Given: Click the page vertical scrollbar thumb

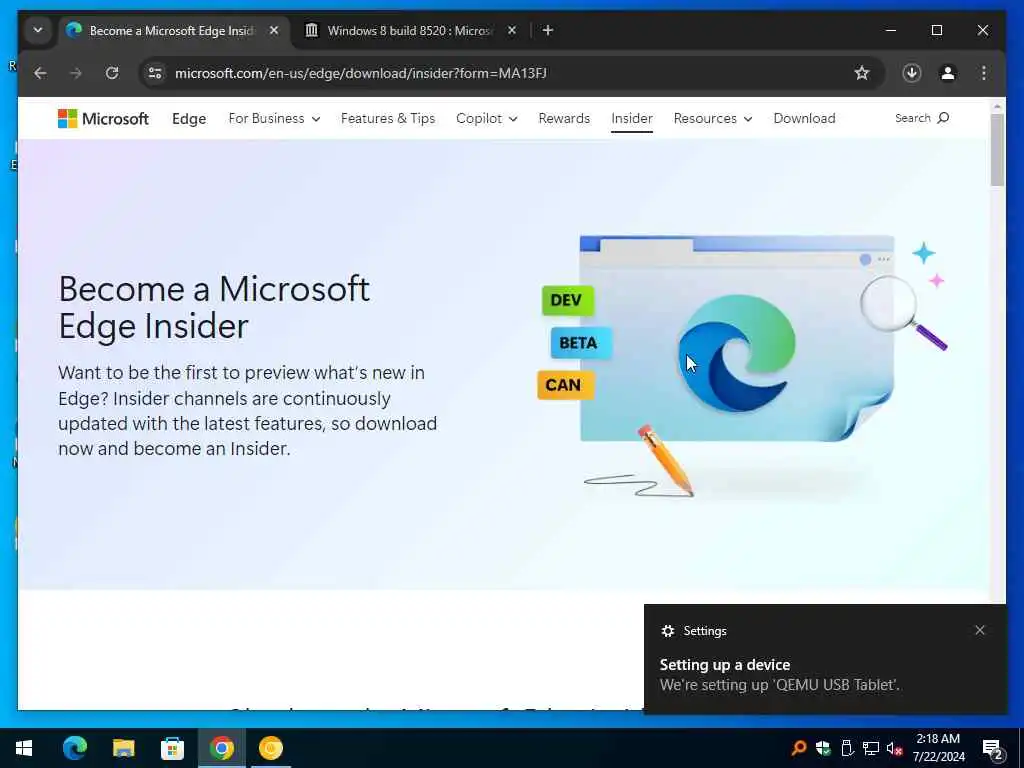Looking at the screenshot, I should coord(997,150).
